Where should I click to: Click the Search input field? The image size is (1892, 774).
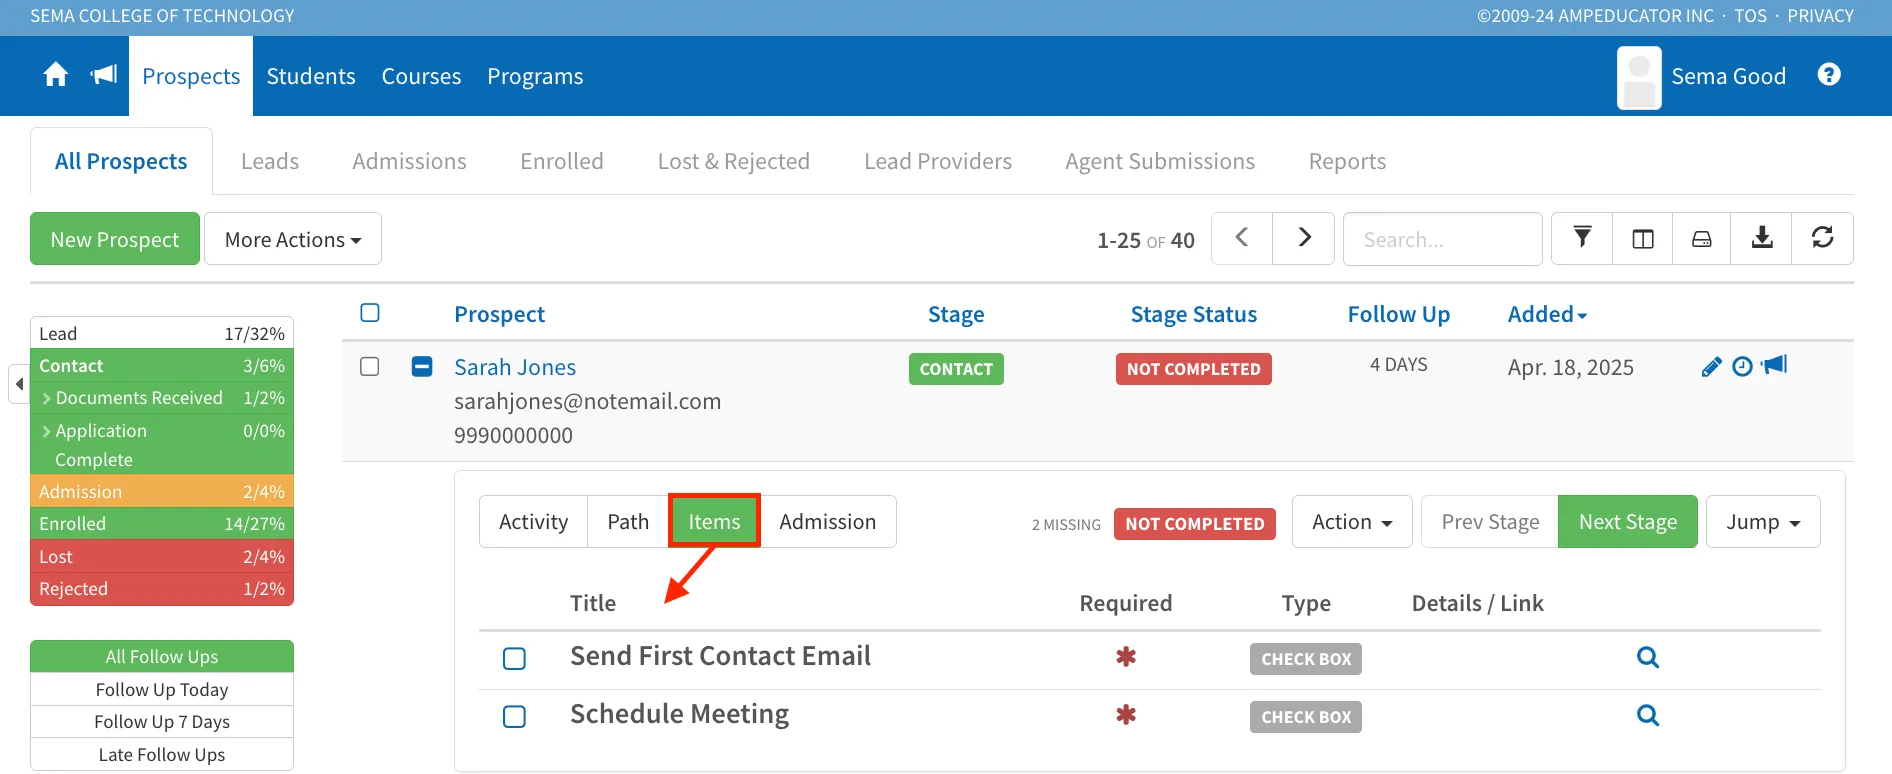click(1442, 239)
